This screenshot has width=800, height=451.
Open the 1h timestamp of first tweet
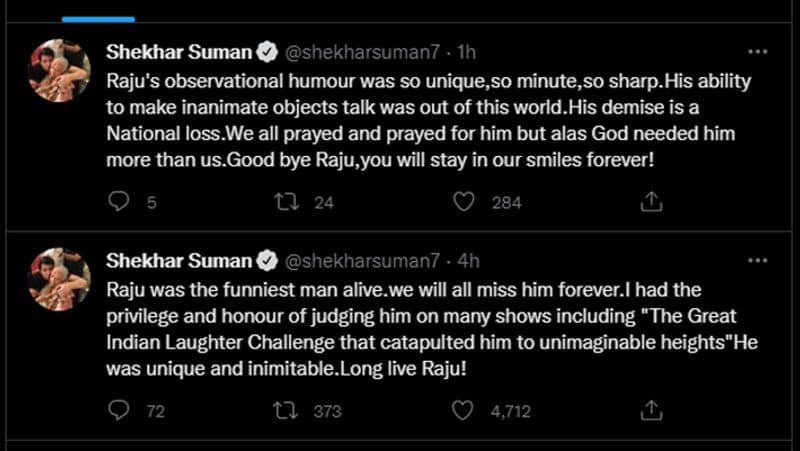(x=467, y=51)
